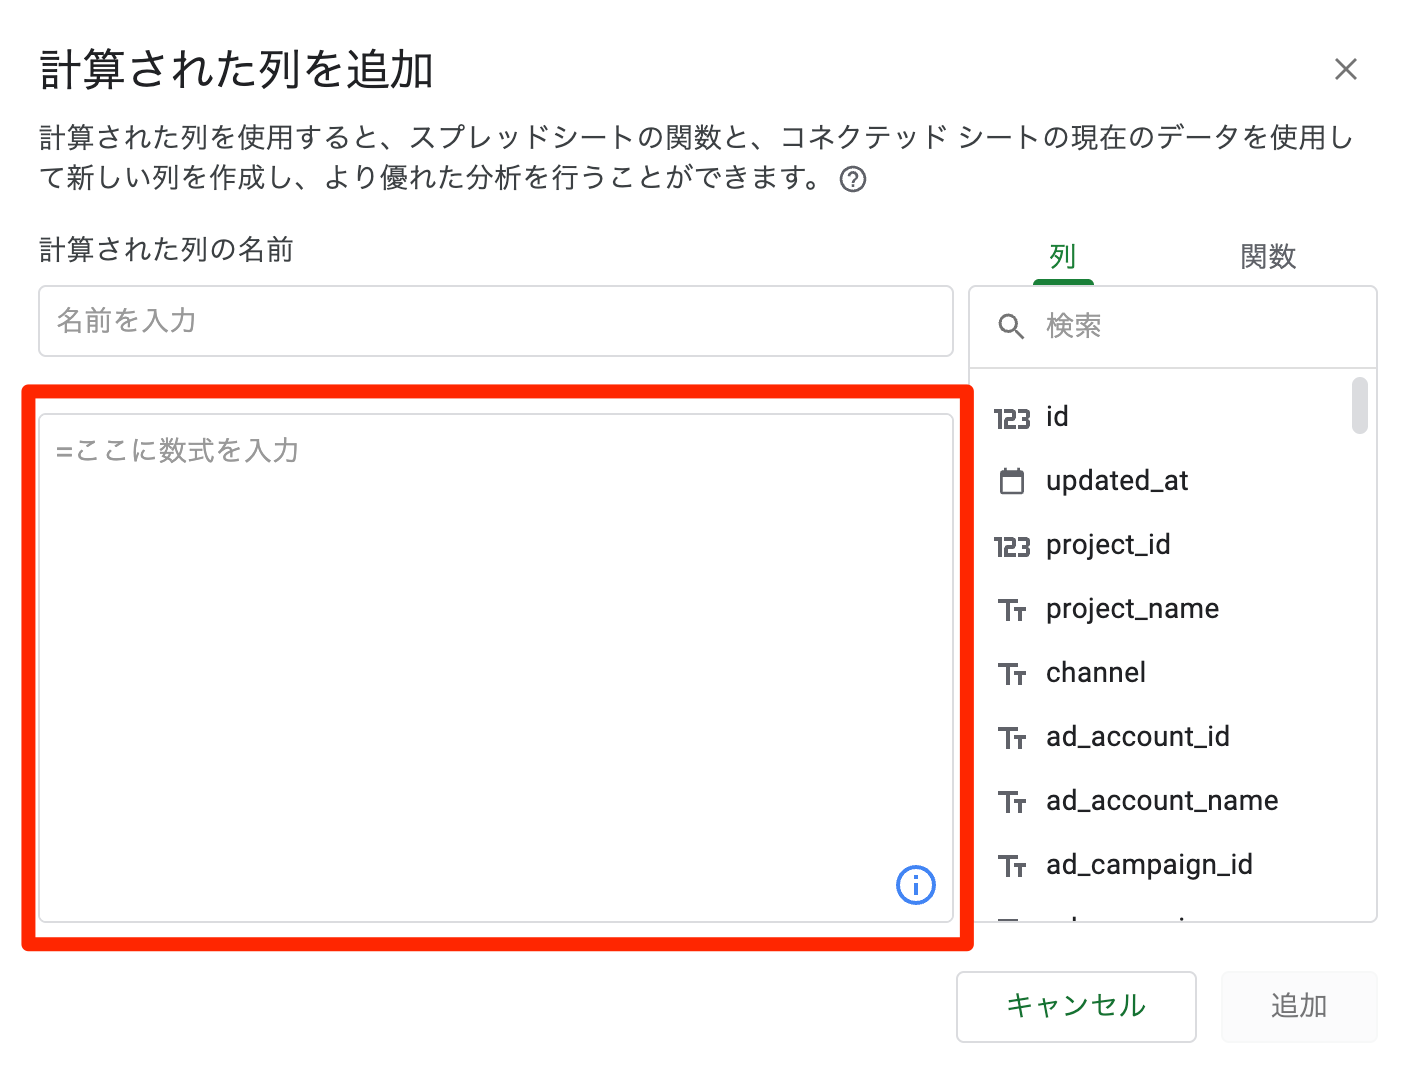Screen dimensions: 1406x1086
Task: Click the number icon beside project_id
Action: 1011,546
